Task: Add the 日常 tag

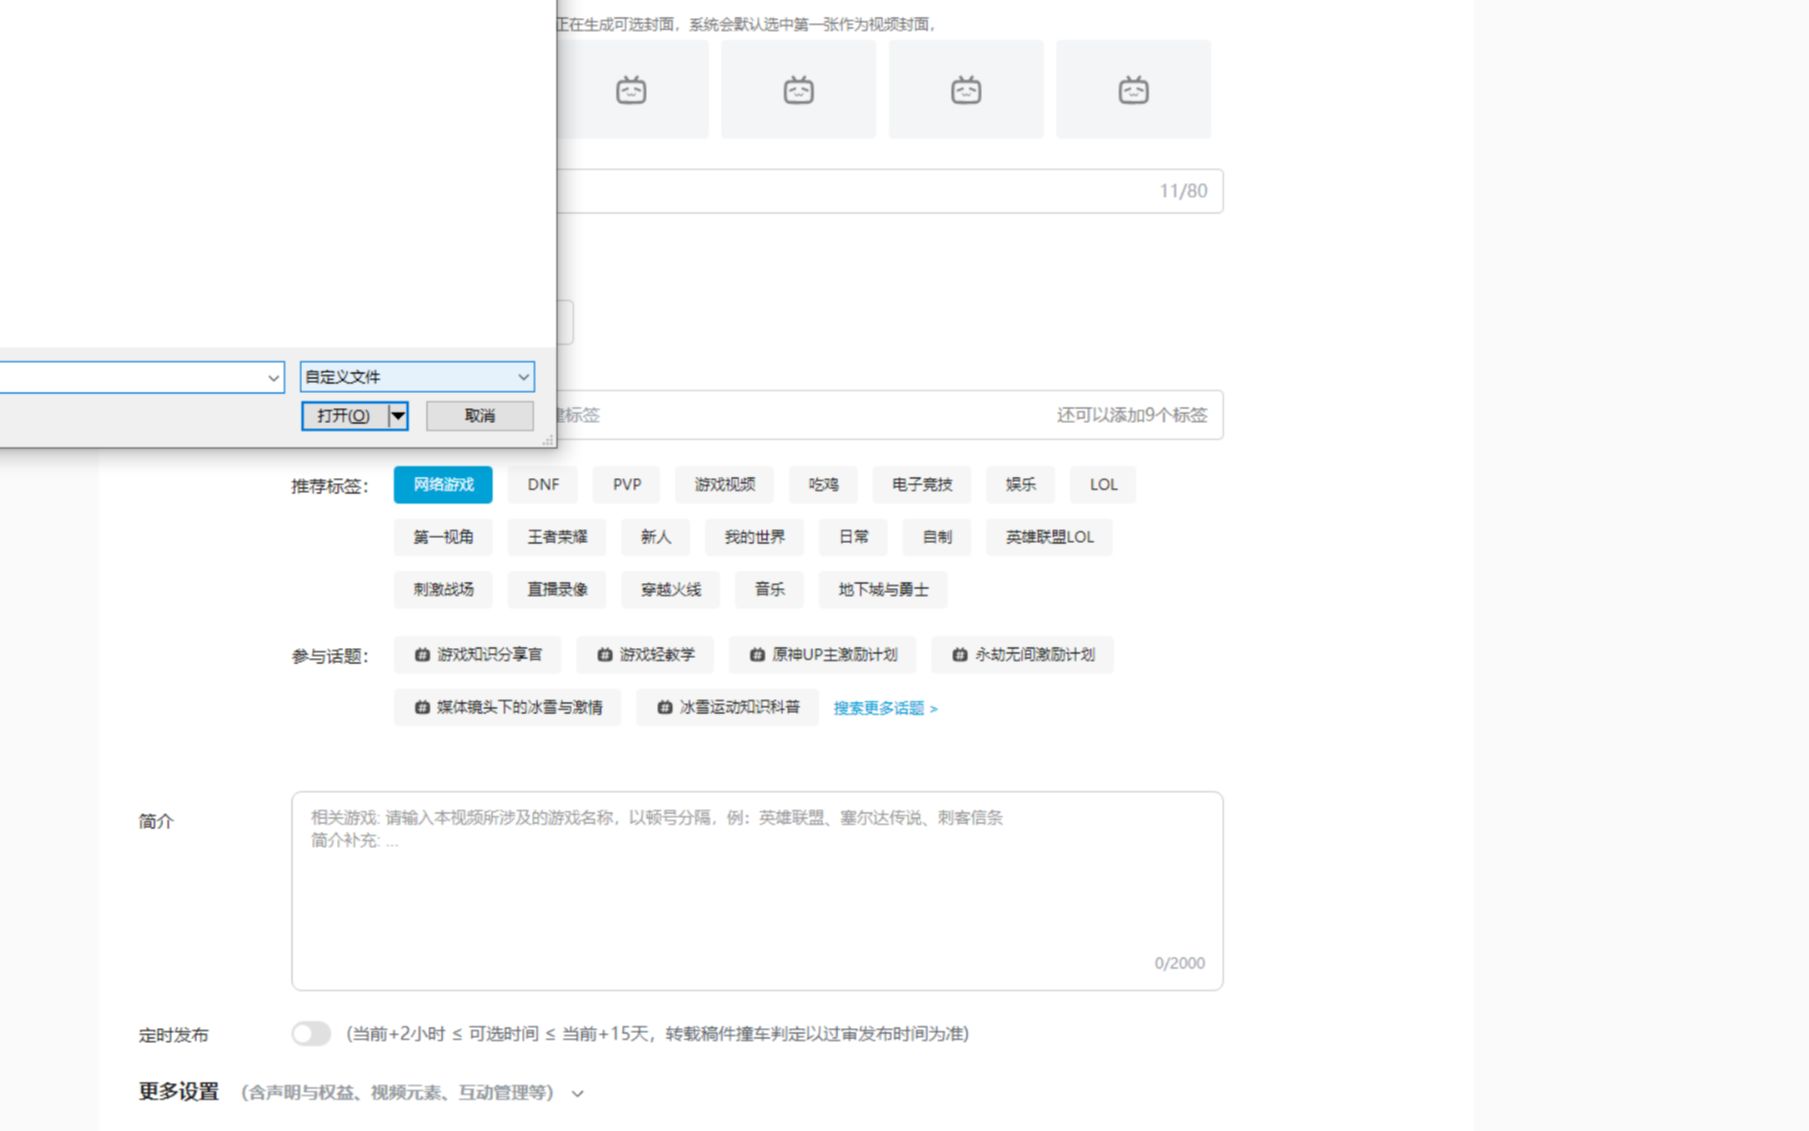Action: click(x=853, y=537)
